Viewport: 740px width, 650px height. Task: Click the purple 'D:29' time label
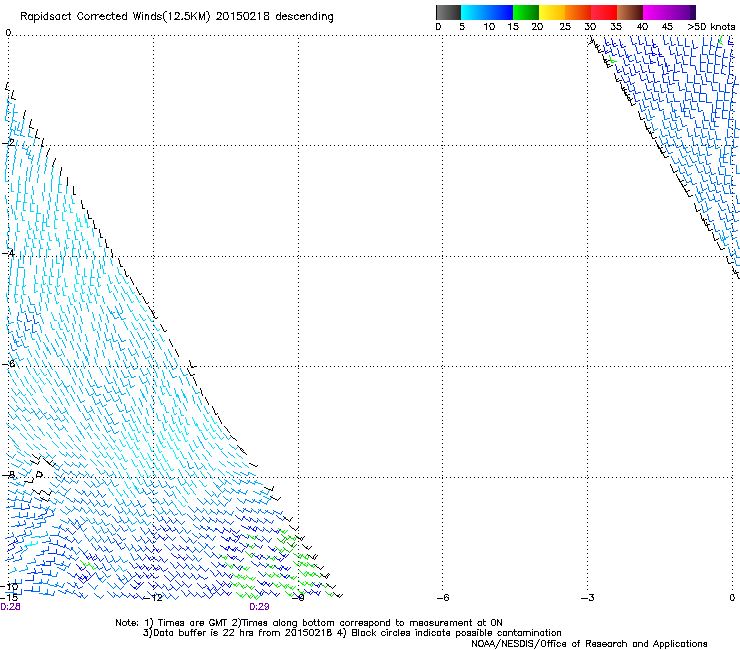pos(260,607)
